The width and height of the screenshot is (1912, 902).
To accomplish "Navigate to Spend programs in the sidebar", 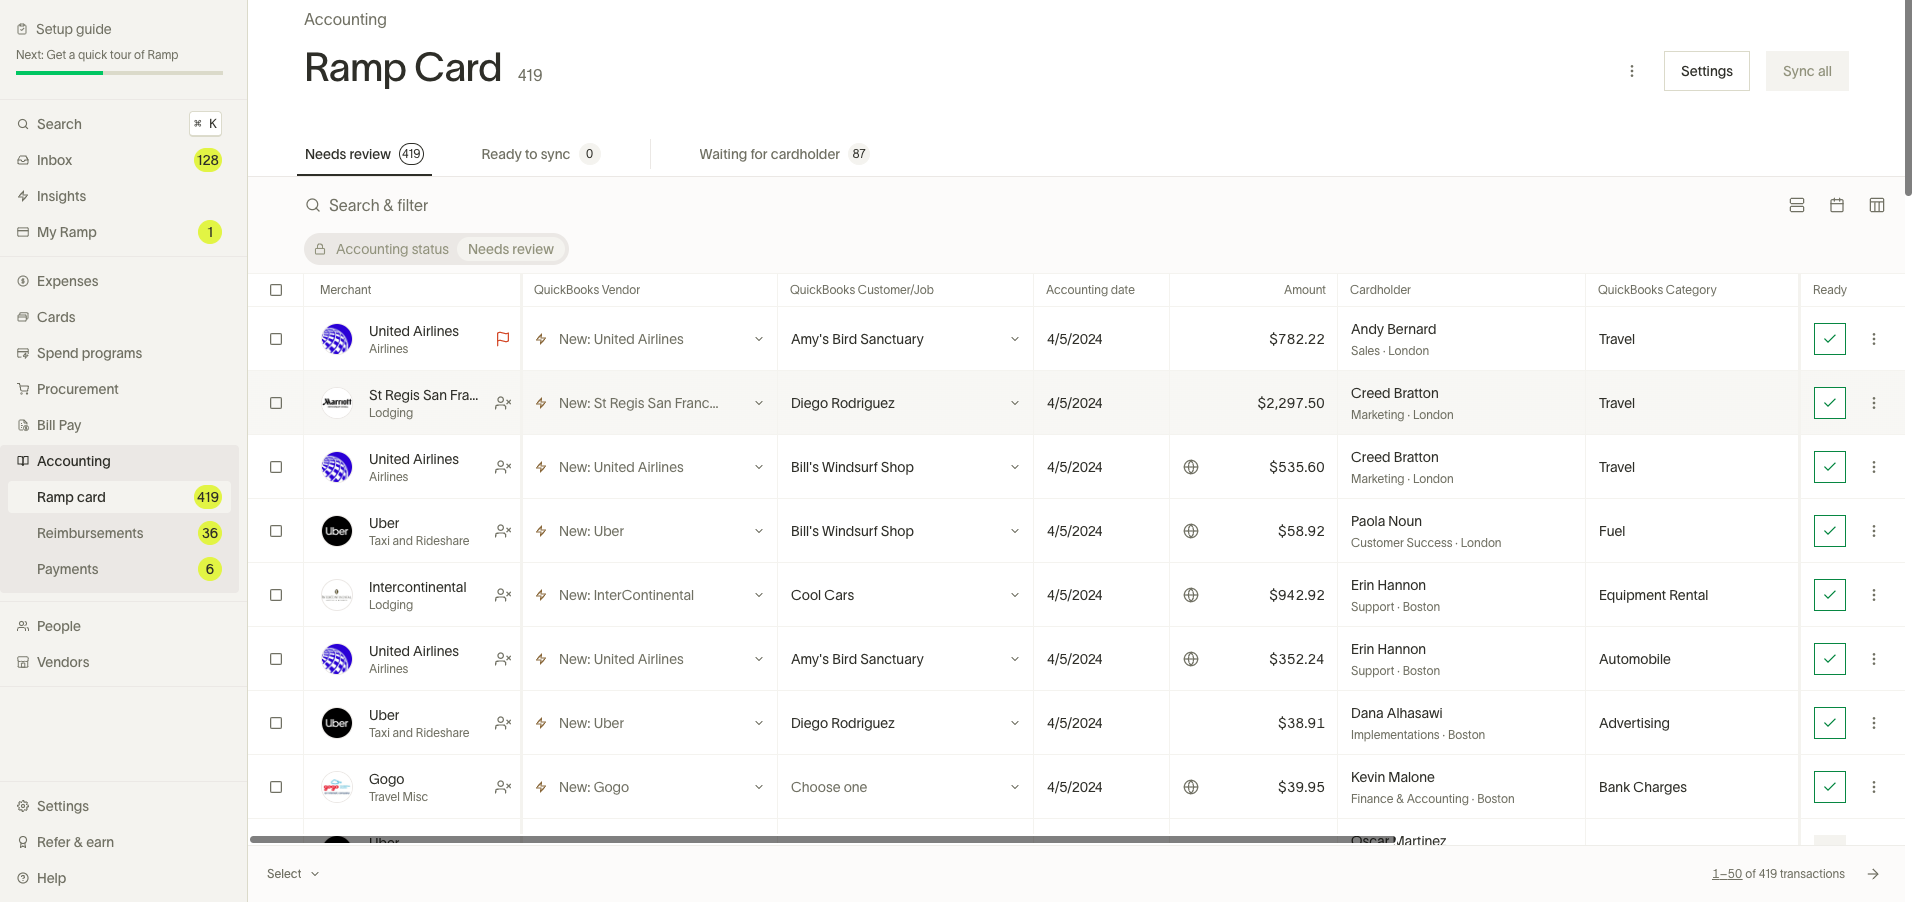I will (x=89, y=353).
